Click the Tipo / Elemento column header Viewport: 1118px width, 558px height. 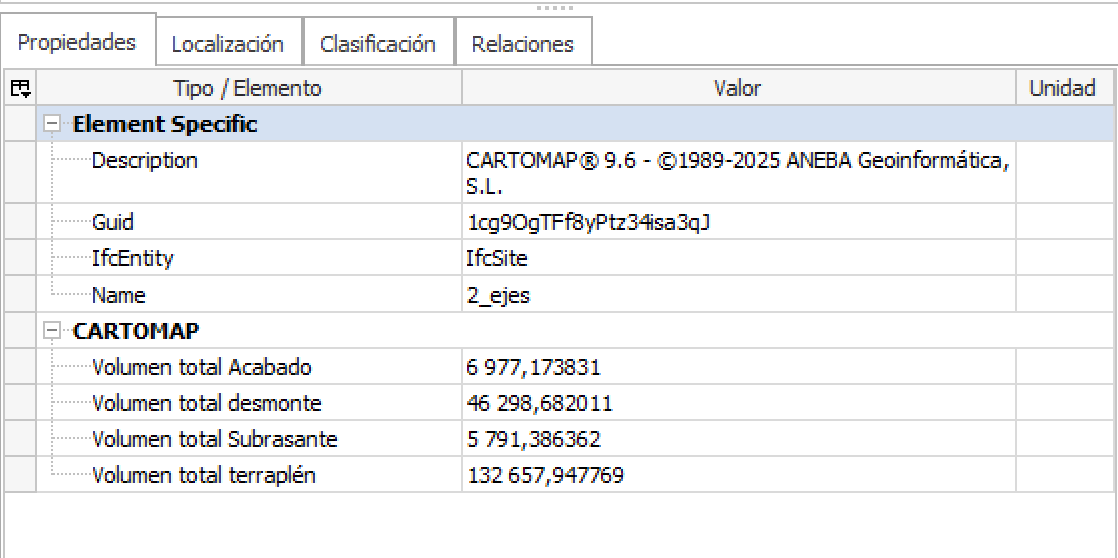click(x=248, y=88)
